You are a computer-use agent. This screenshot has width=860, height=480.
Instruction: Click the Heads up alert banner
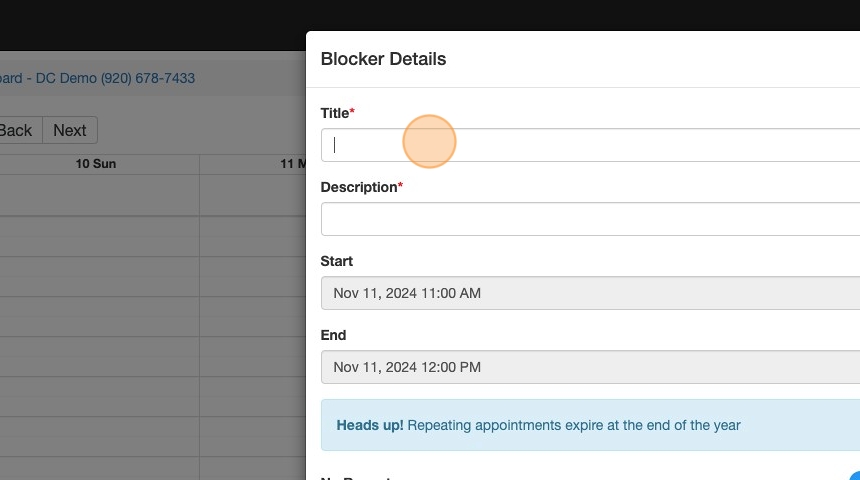(x=590, y=425)
